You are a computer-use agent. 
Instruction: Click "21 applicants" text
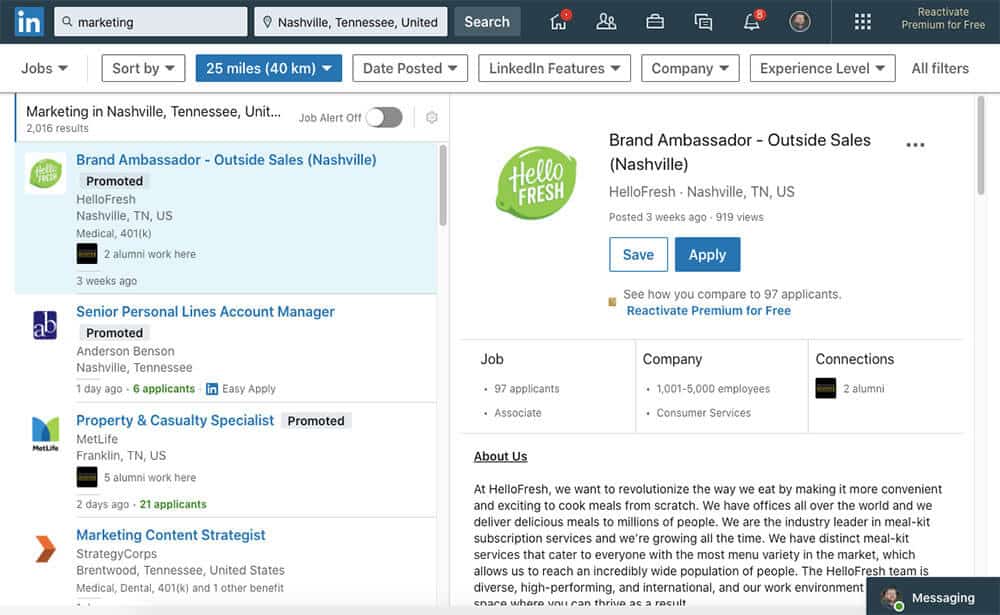click(173, 504)
